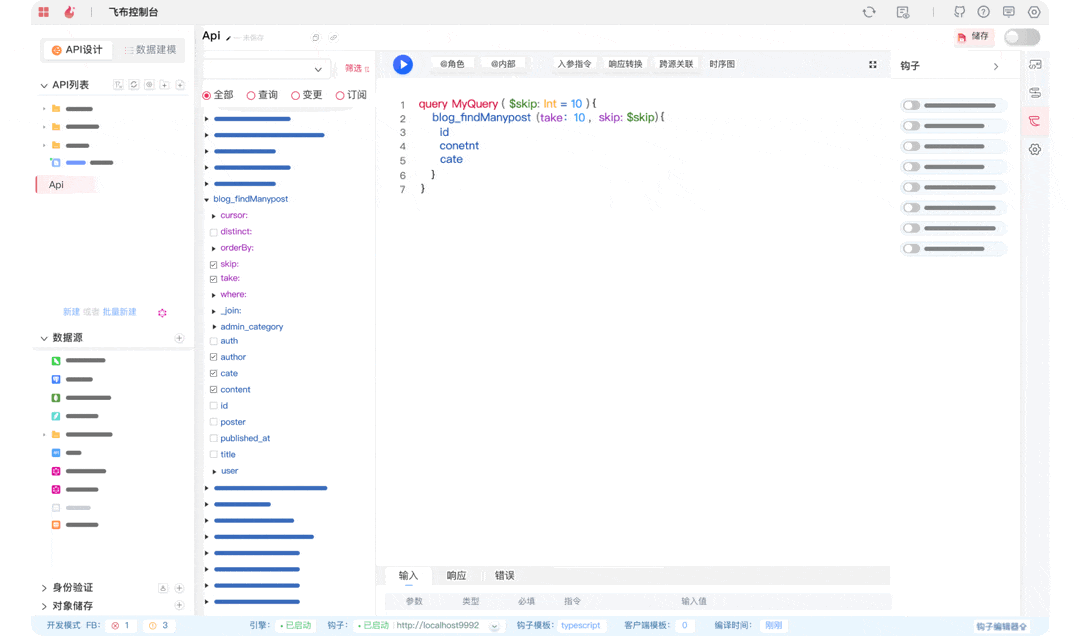The height and width of the screenshot is (636, 1080).
Task: Open the top right sidebar panel icon
Action: [1035, 64]
